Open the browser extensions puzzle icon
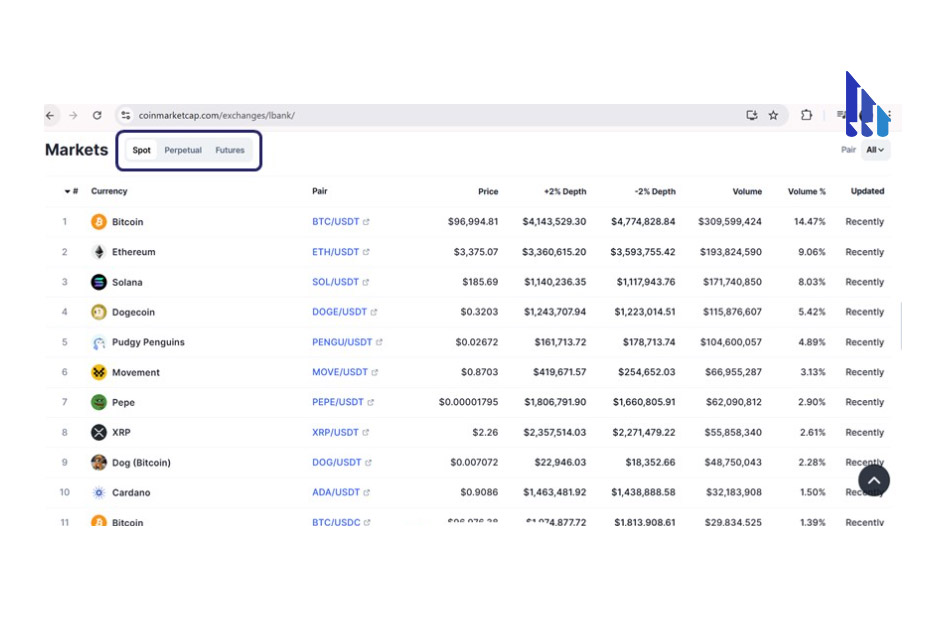Viewport: 946px width, 630px height. tap(807, 115)
